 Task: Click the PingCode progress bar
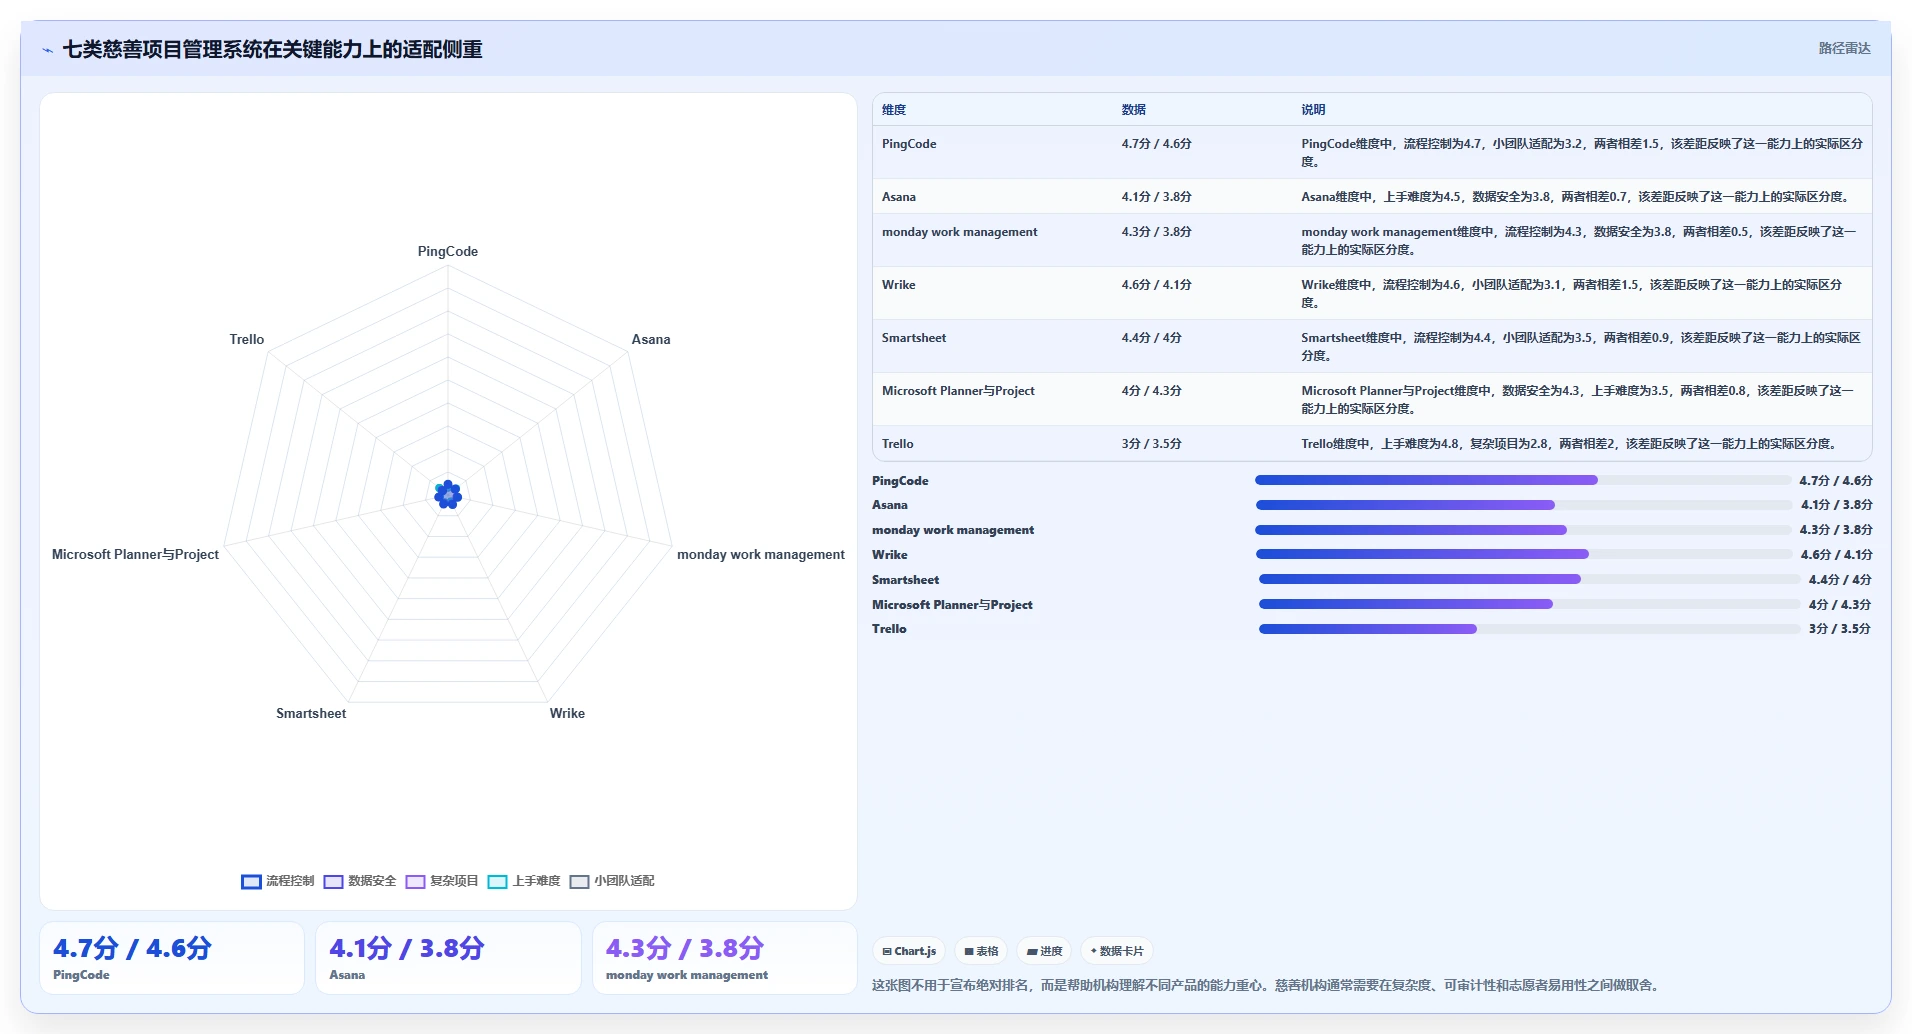click(x=1522, y=480)
